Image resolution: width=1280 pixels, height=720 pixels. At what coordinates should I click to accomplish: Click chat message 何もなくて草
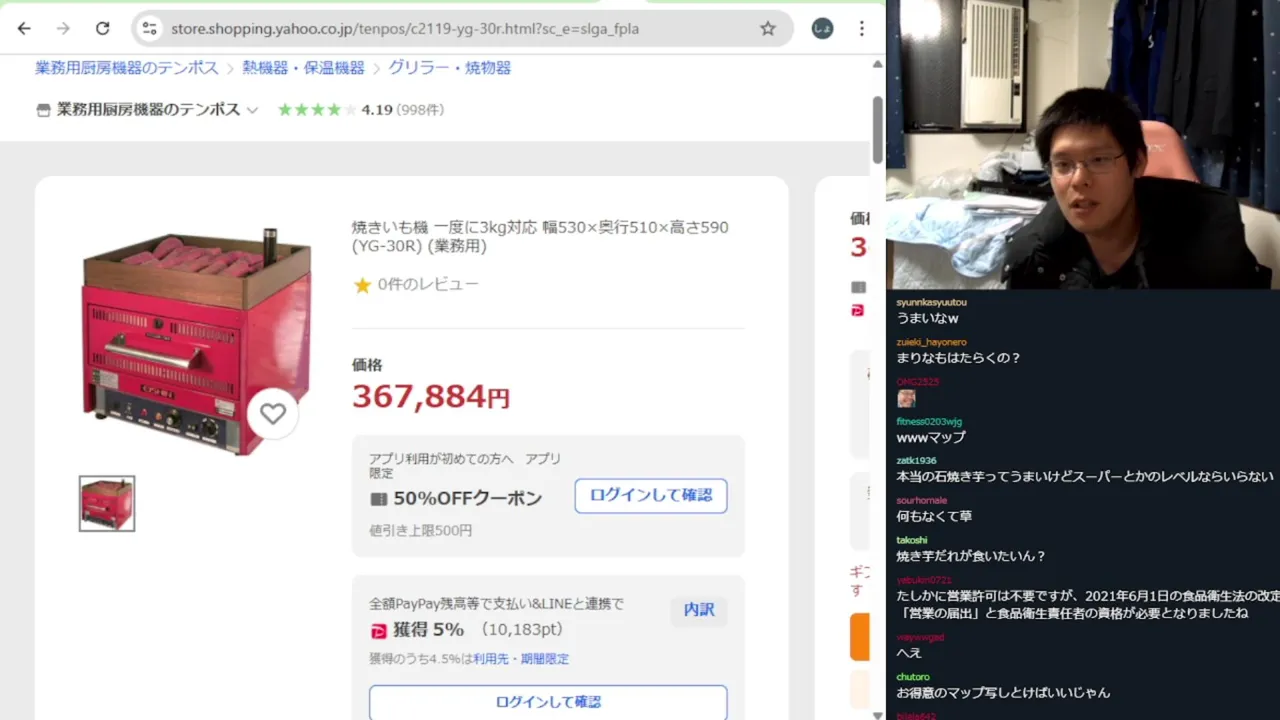click(934, 516)
